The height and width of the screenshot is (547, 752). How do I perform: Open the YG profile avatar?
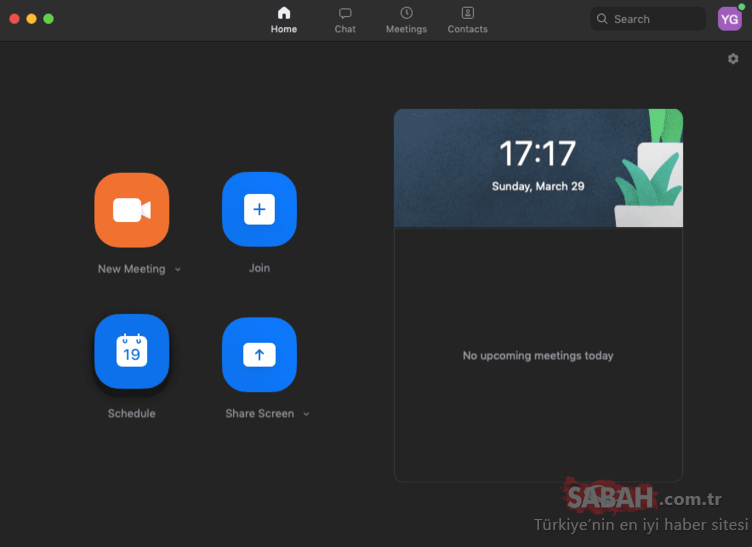click(729, 19)
